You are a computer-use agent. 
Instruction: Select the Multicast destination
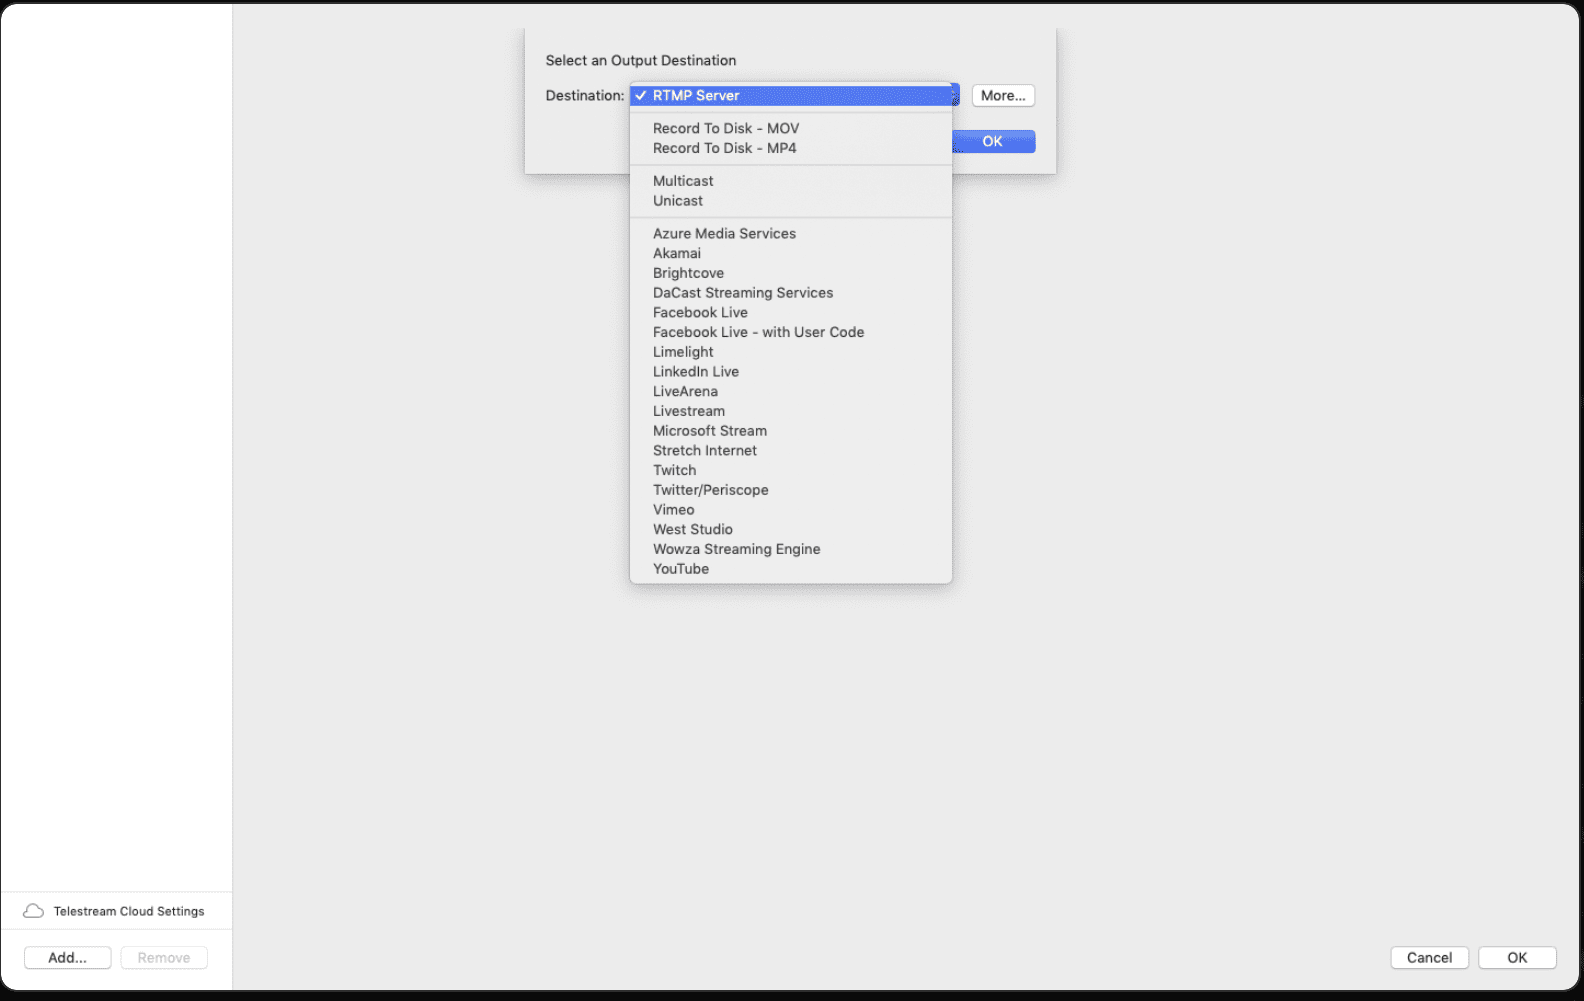tap(791, 181)
